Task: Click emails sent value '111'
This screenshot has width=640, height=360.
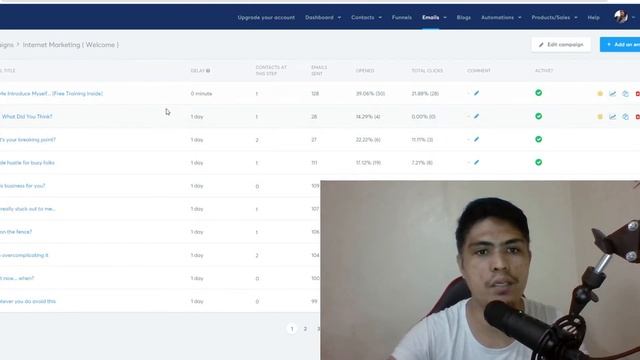Action: pyautogui.click(x=314, y=162)
